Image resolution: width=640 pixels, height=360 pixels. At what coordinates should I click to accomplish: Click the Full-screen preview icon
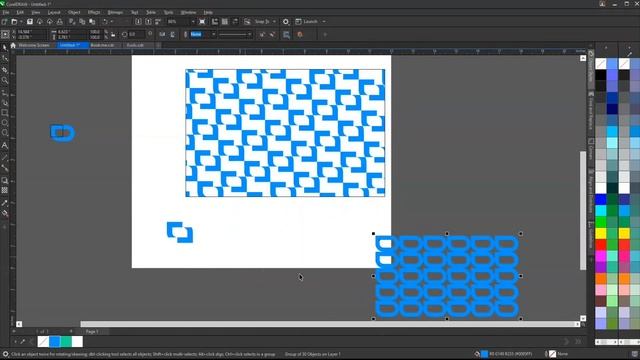202,22
